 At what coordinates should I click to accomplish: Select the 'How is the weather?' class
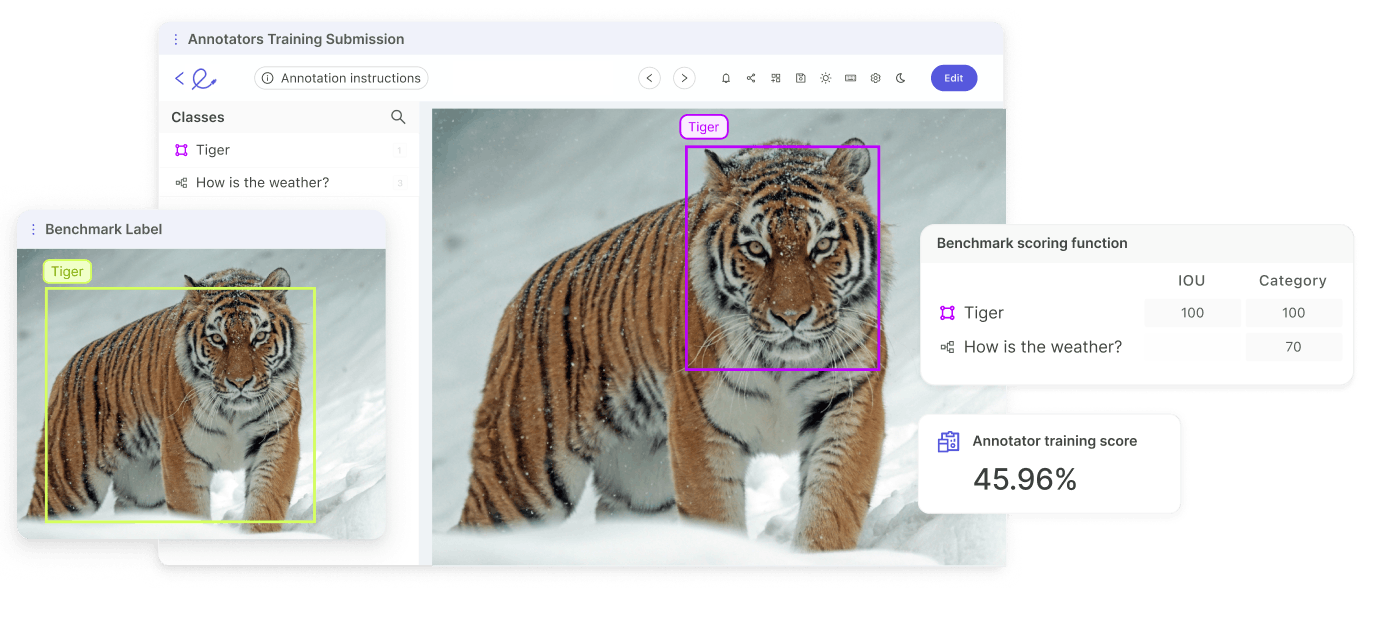click(x=288, y=182)
